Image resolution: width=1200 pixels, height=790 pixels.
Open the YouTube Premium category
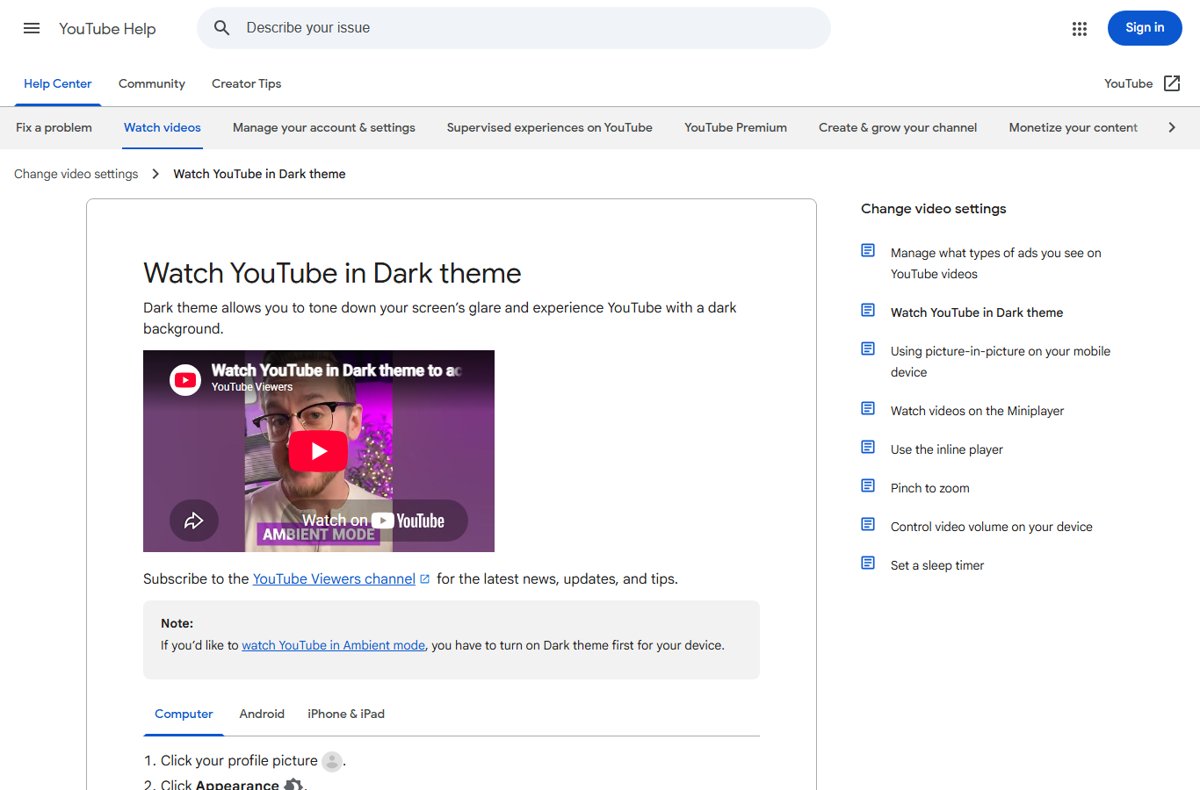point(736,127)
